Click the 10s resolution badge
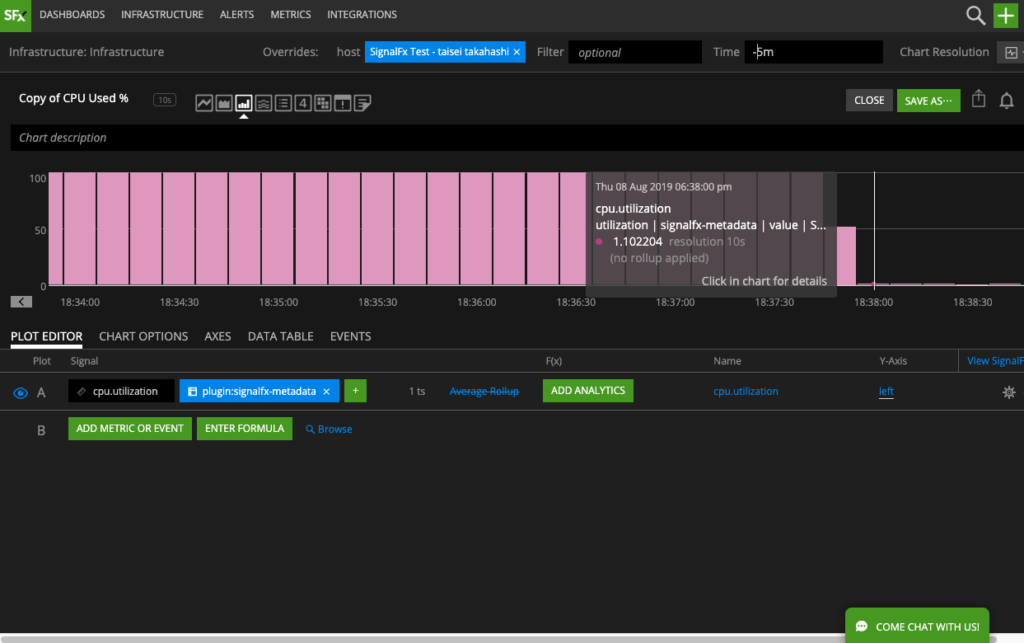Image resolution: width=1024 pixels, height=643 pixels. click(x=165, y=100)
